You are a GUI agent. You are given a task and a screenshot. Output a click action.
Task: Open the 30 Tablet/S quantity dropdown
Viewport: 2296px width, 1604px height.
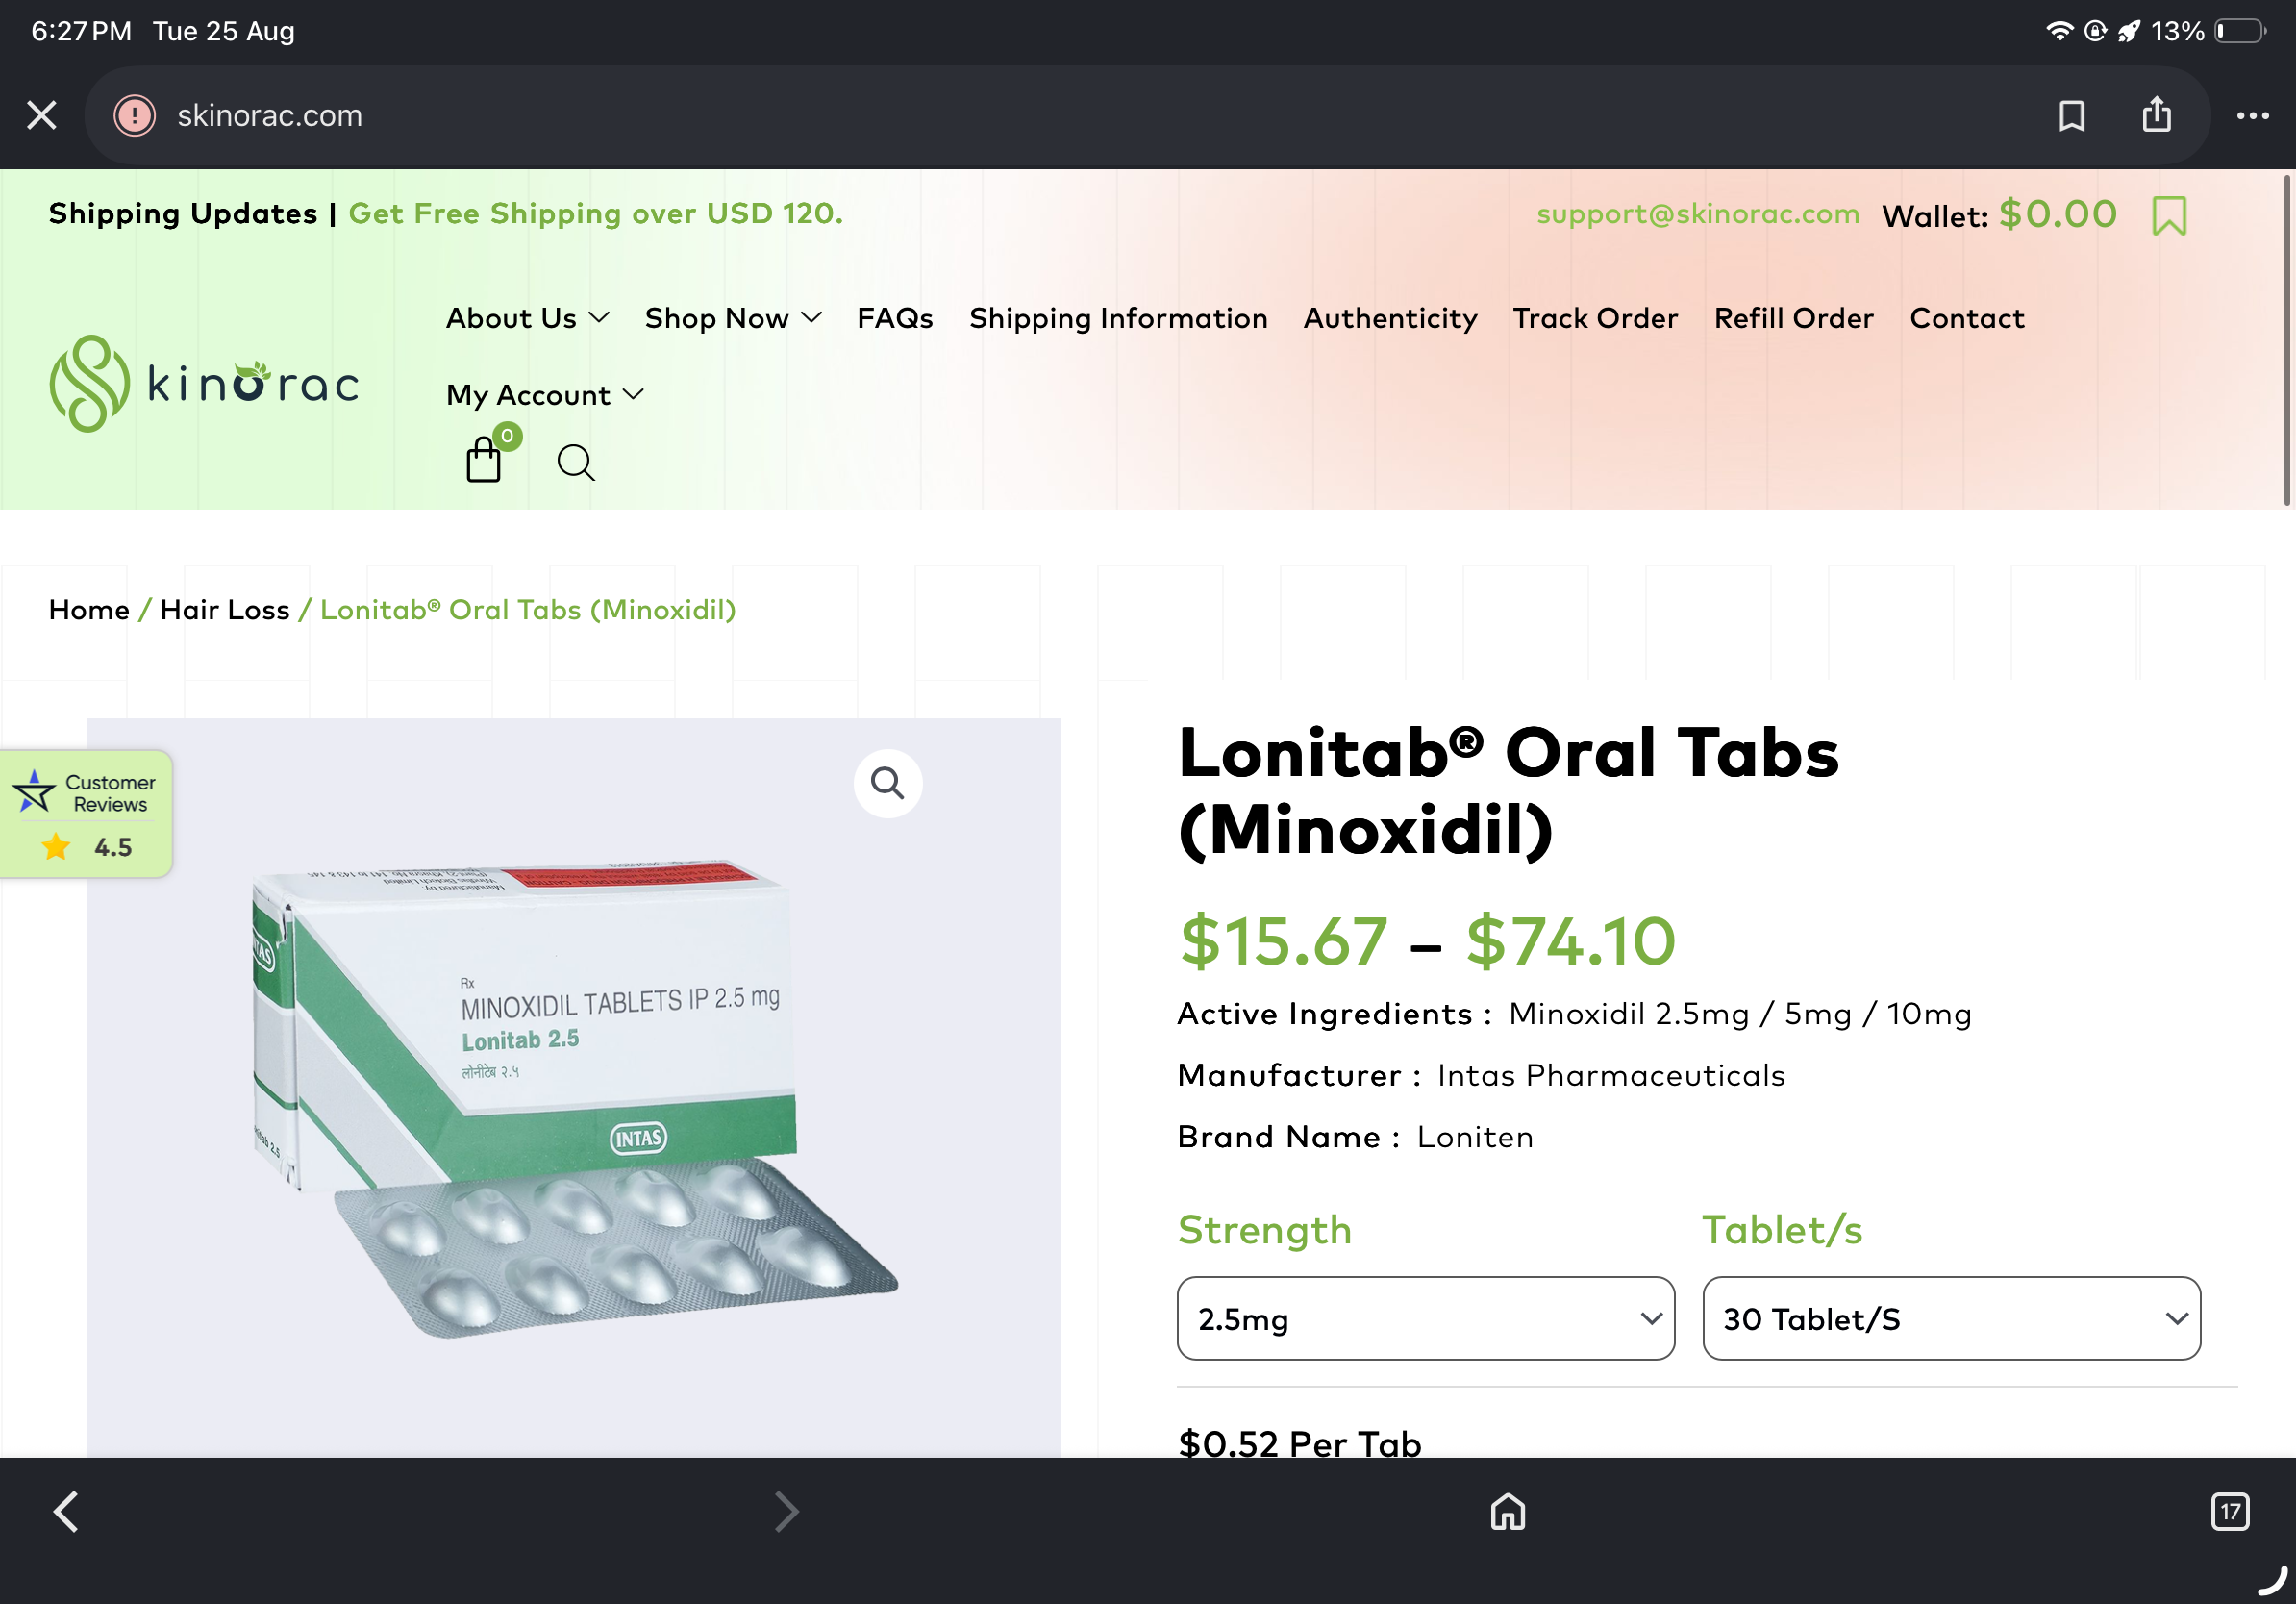click(1951, 1318)
